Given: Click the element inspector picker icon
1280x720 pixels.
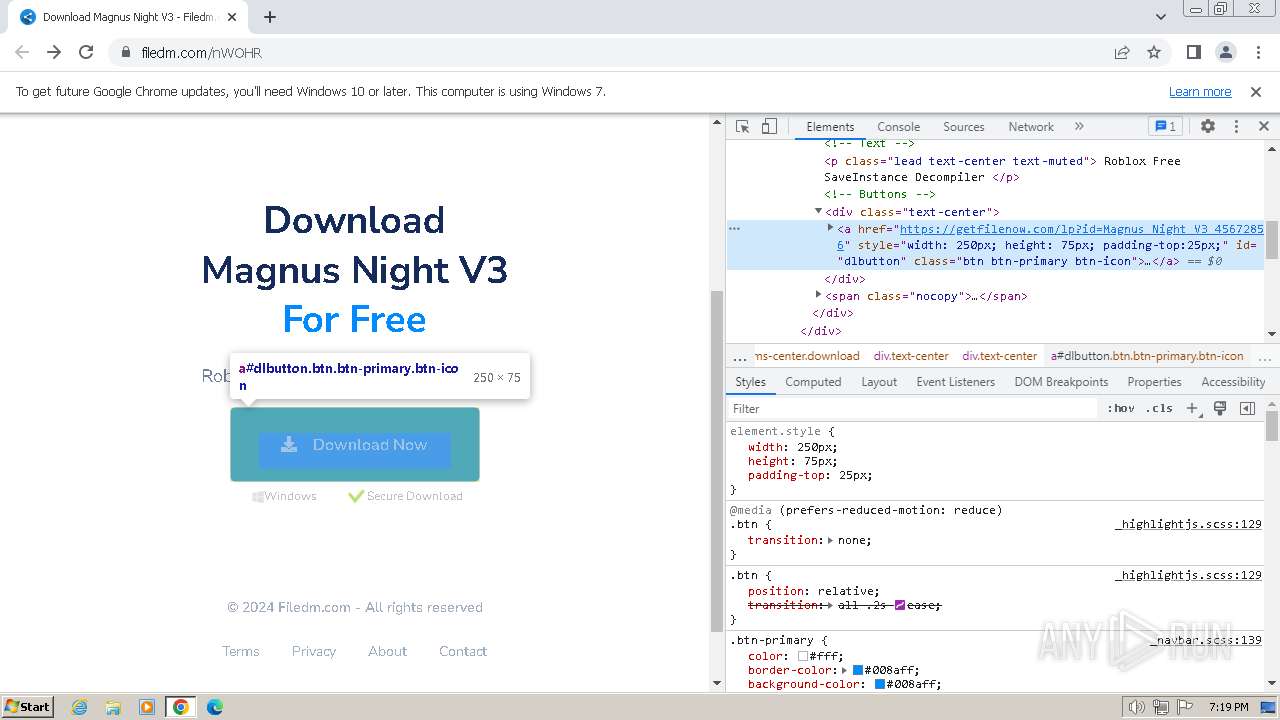Looking at the screenshot, I should (742, 127).
